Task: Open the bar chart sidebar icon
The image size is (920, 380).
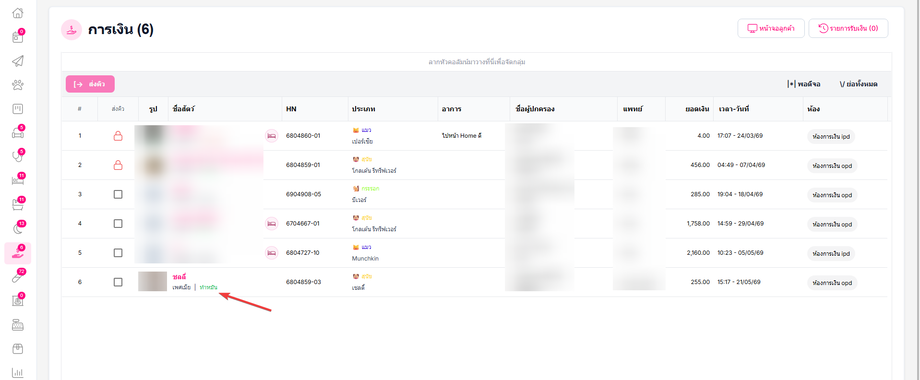Action: tap(18, 372)
